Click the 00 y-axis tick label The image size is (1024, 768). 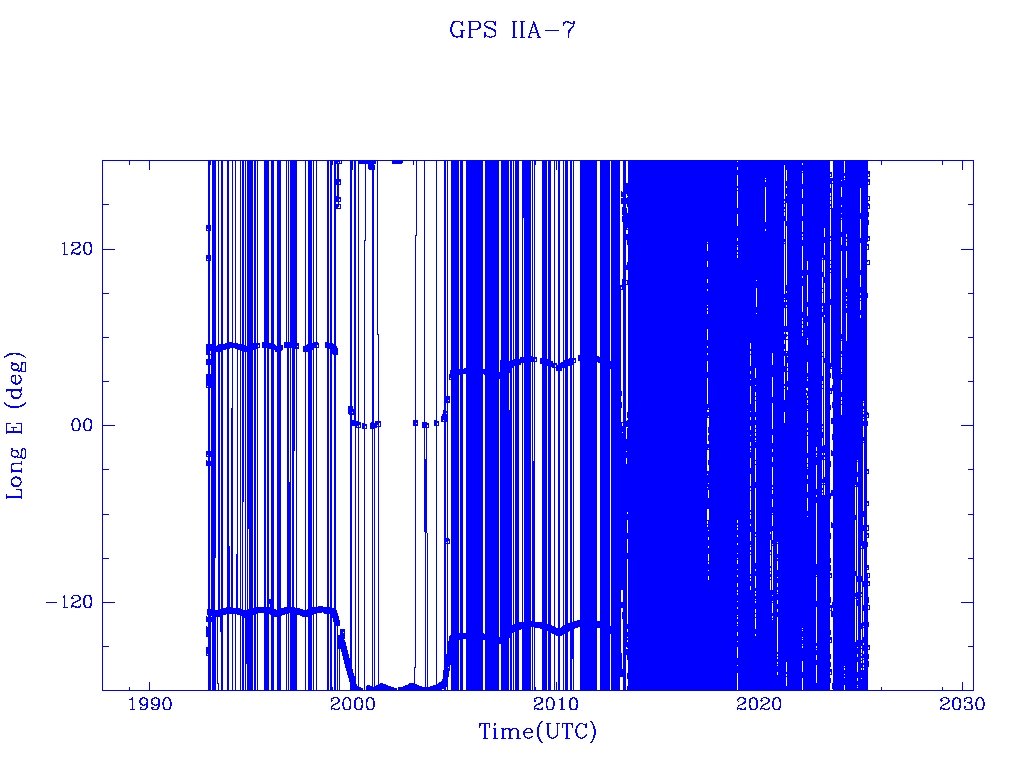tap(82, 425)
